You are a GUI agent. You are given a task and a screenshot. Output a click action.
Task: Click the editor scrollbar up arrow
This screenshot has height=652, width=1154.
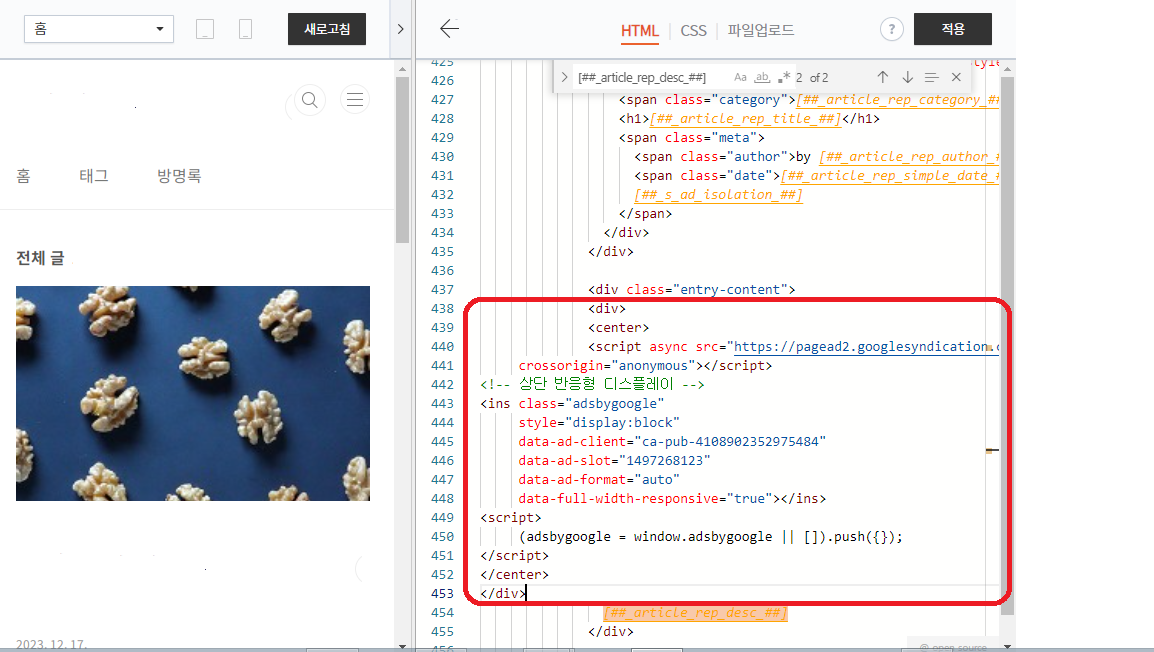coord(1007,69)
